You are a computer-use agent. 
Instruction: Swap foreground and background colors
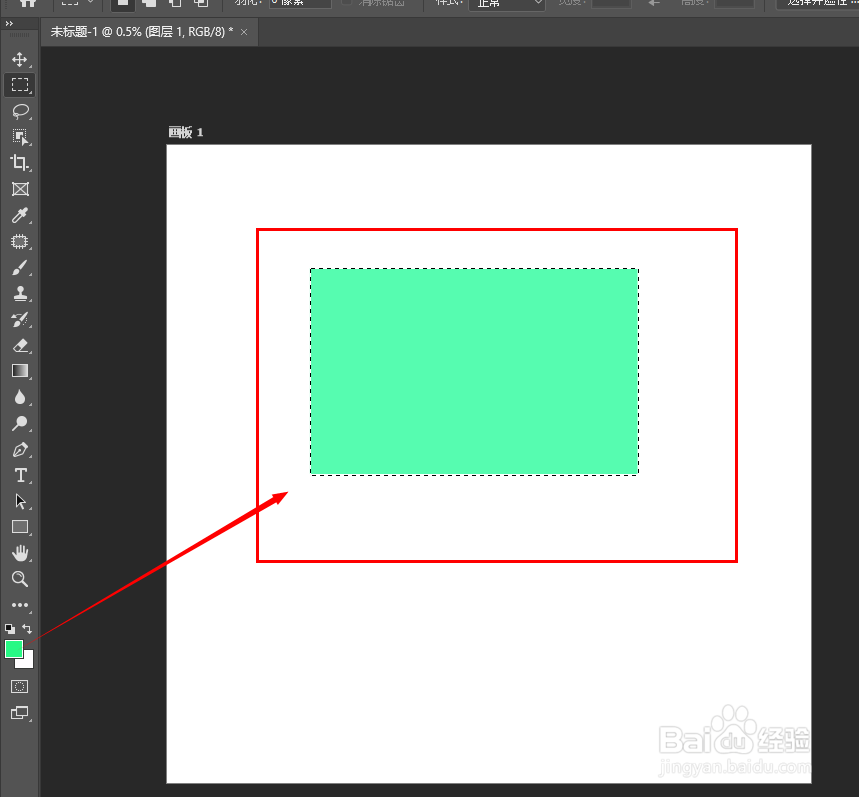(x=27, y=628)
